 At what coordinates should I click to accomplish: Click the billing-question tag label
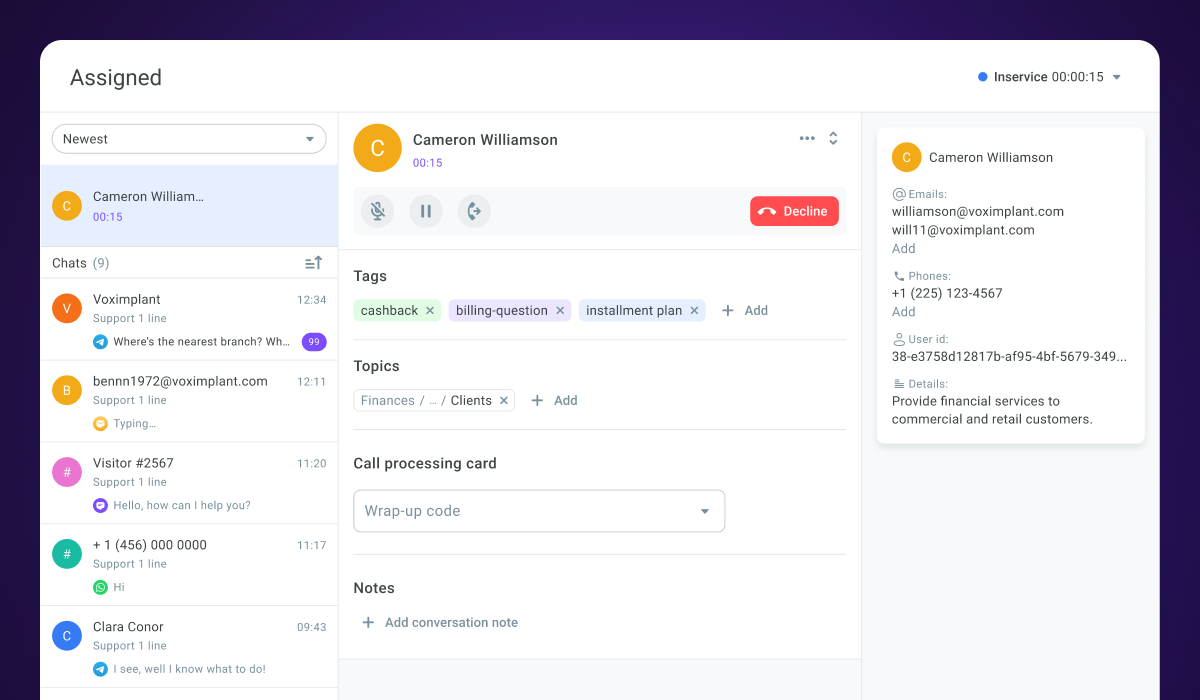(502, 311)
